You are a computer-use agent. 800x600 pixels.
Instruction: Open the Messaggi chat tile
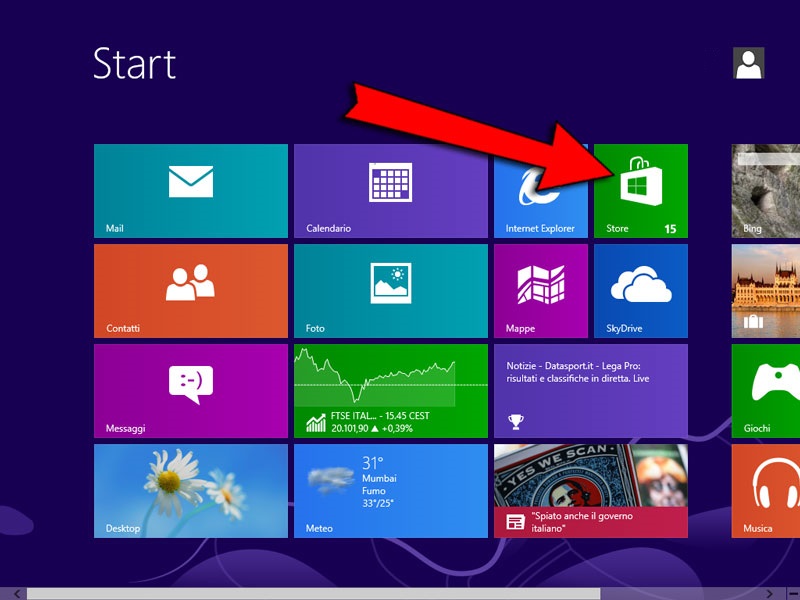click(x=191, y=391)
